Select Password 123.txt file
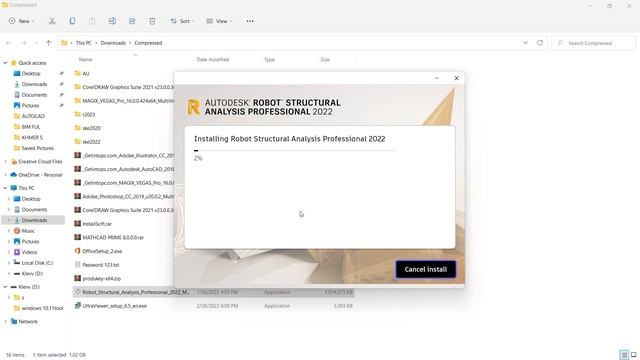 101,264
